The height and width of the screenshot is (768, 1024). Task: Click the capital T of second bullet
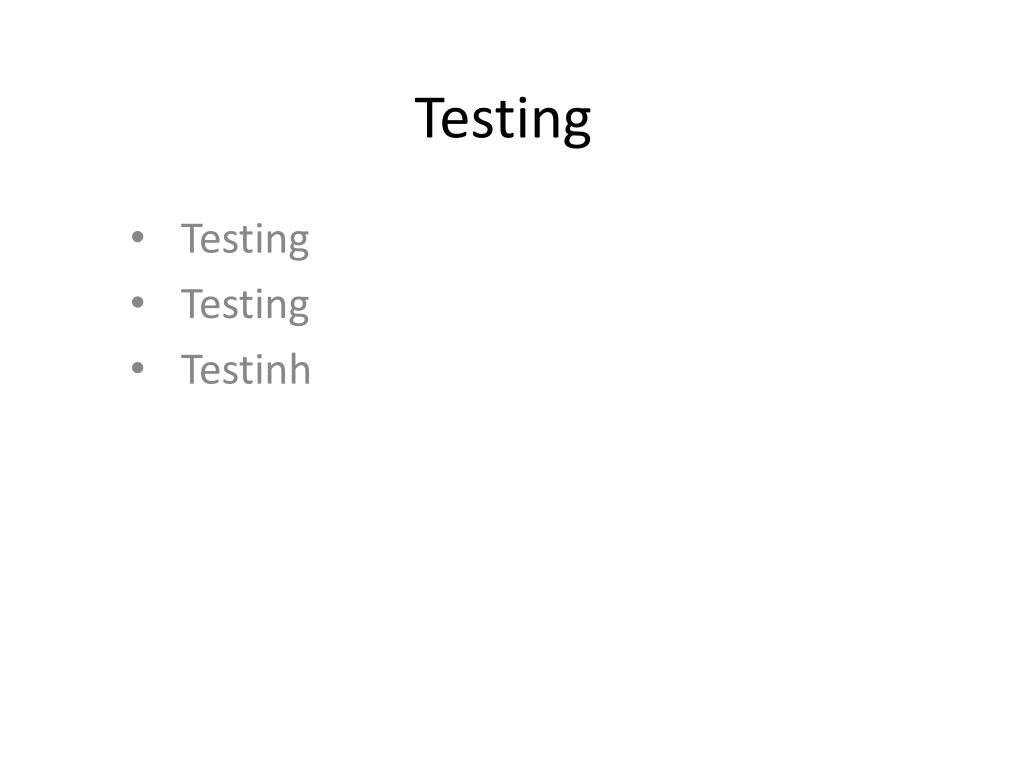click(x=192, y=304)
